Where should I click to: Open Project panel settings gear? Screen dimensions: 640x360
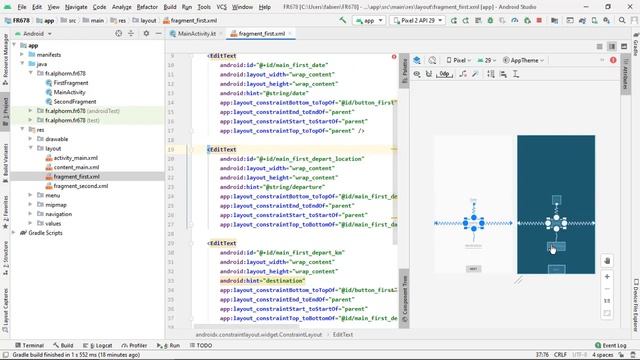pos(146,33)
